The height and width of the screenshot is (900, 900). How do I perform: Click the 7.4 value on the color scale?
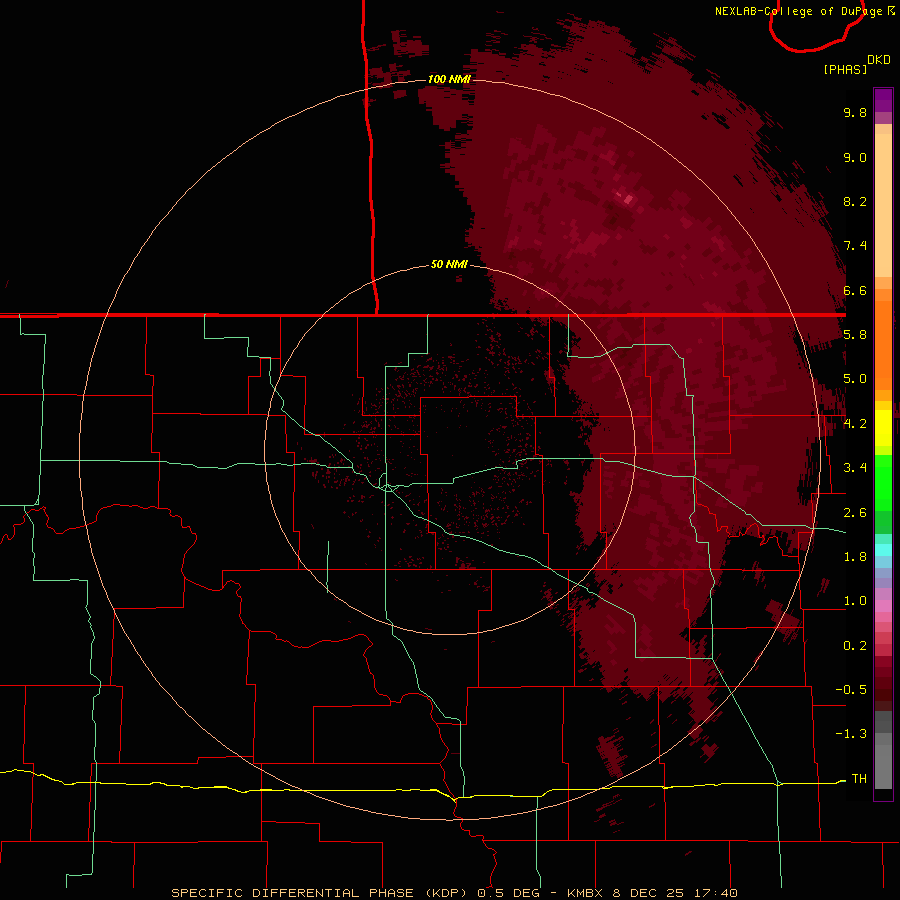coord(855,246)
